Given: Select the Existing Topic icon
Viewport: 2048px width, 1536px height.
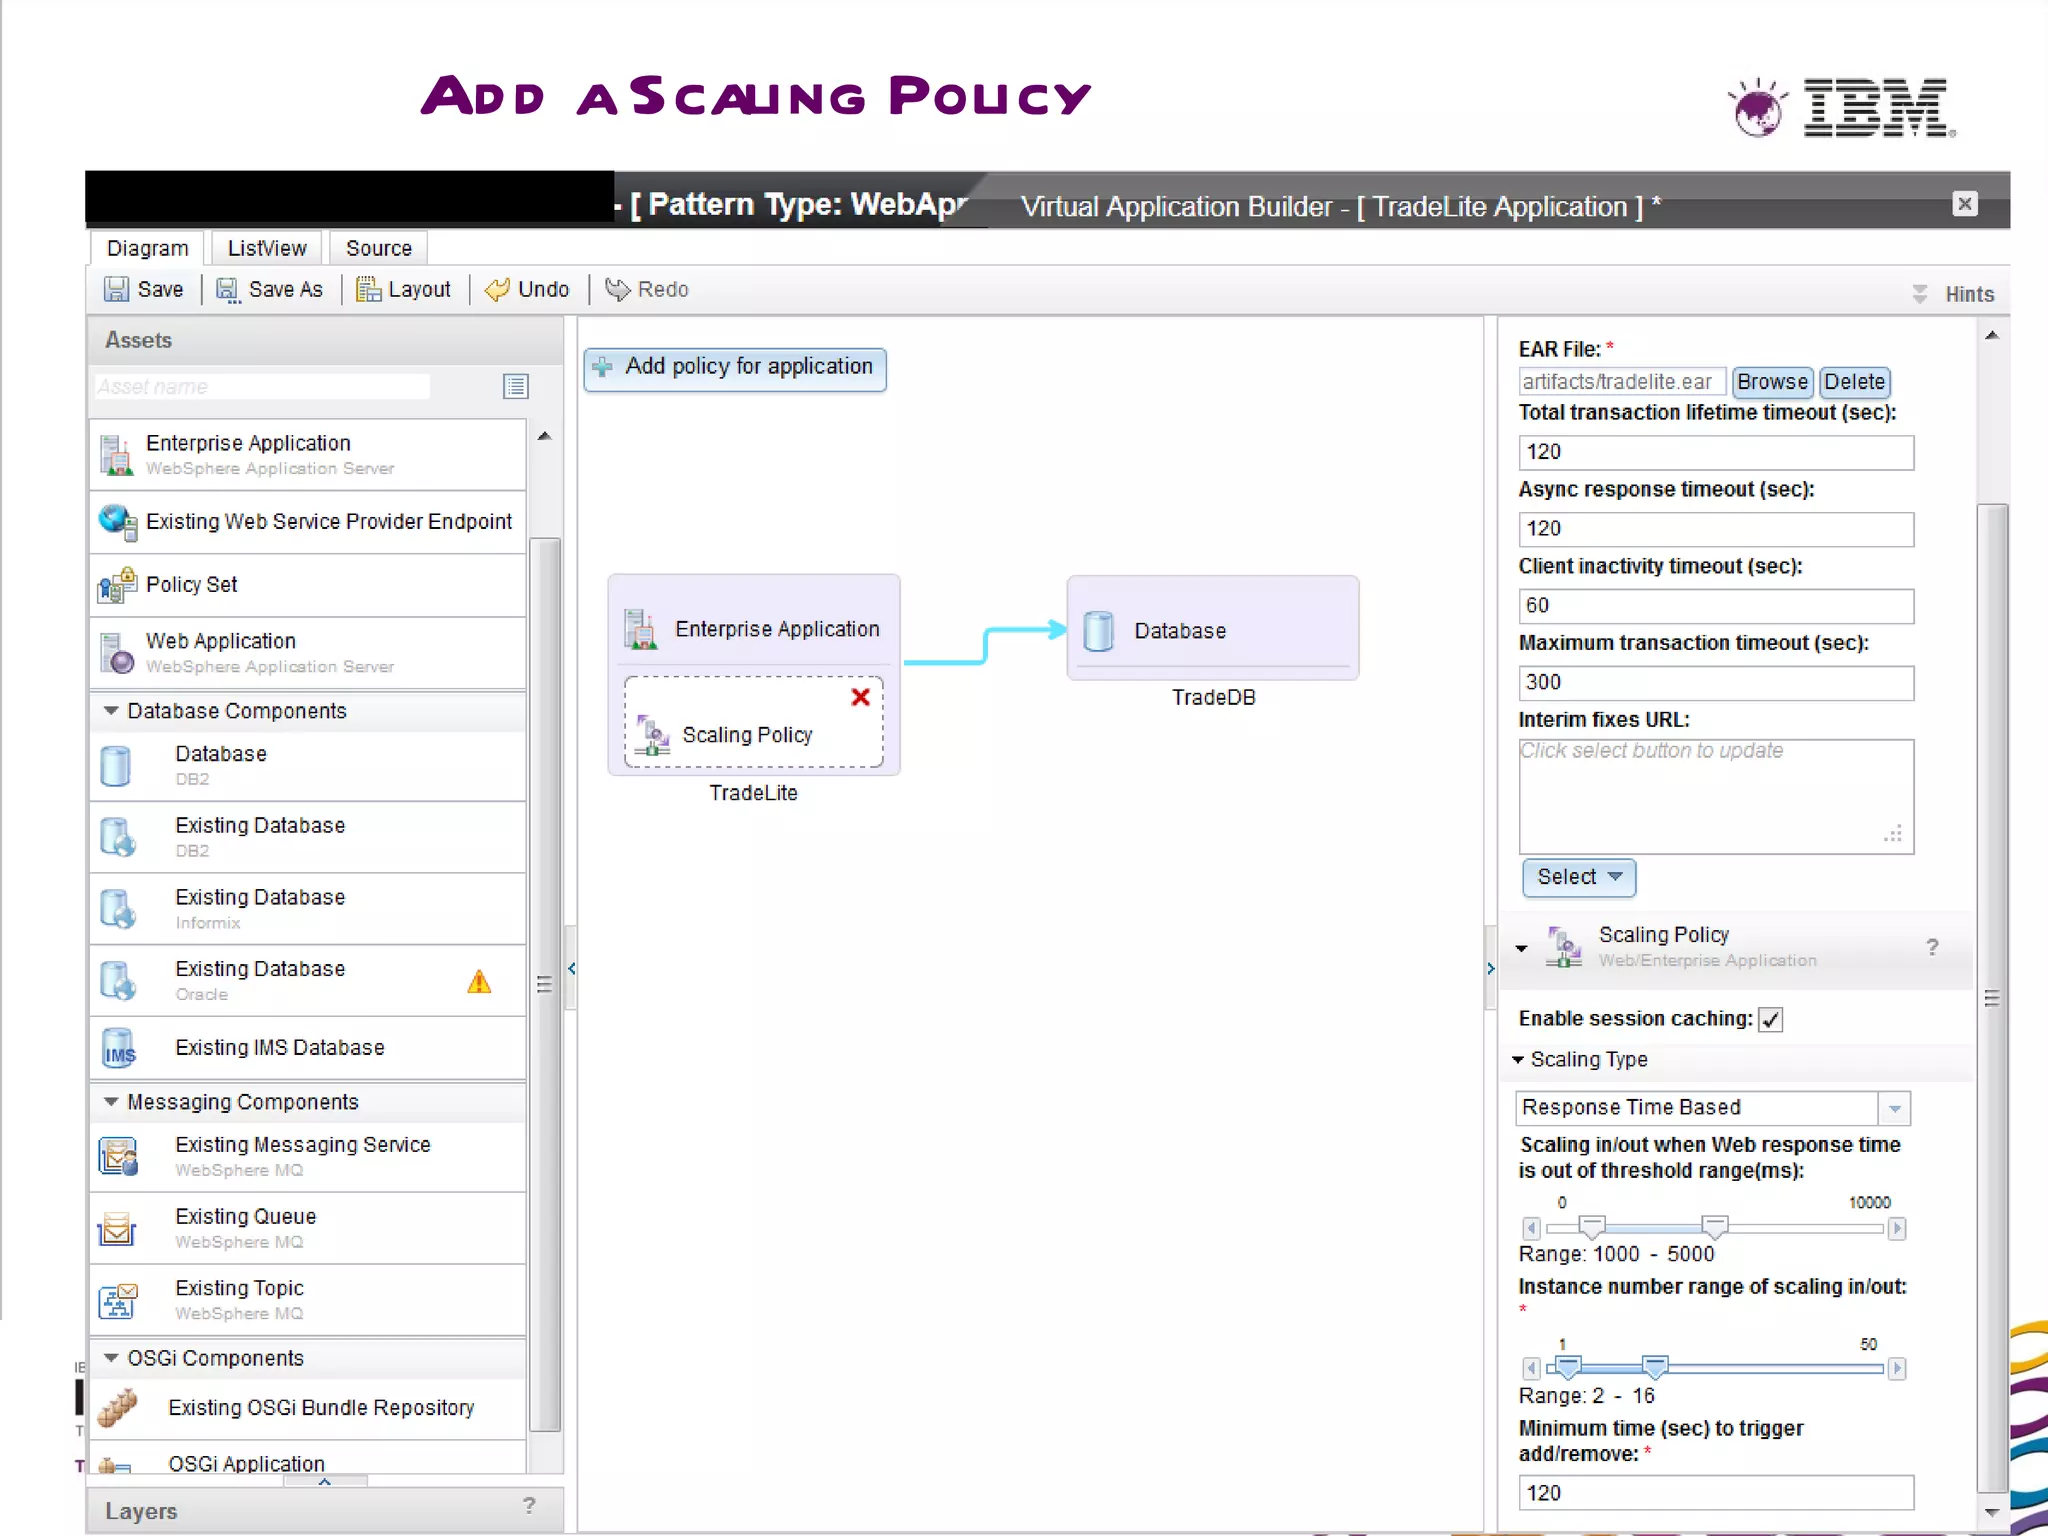Looking at the screenshot, I should coord(118,1300).
